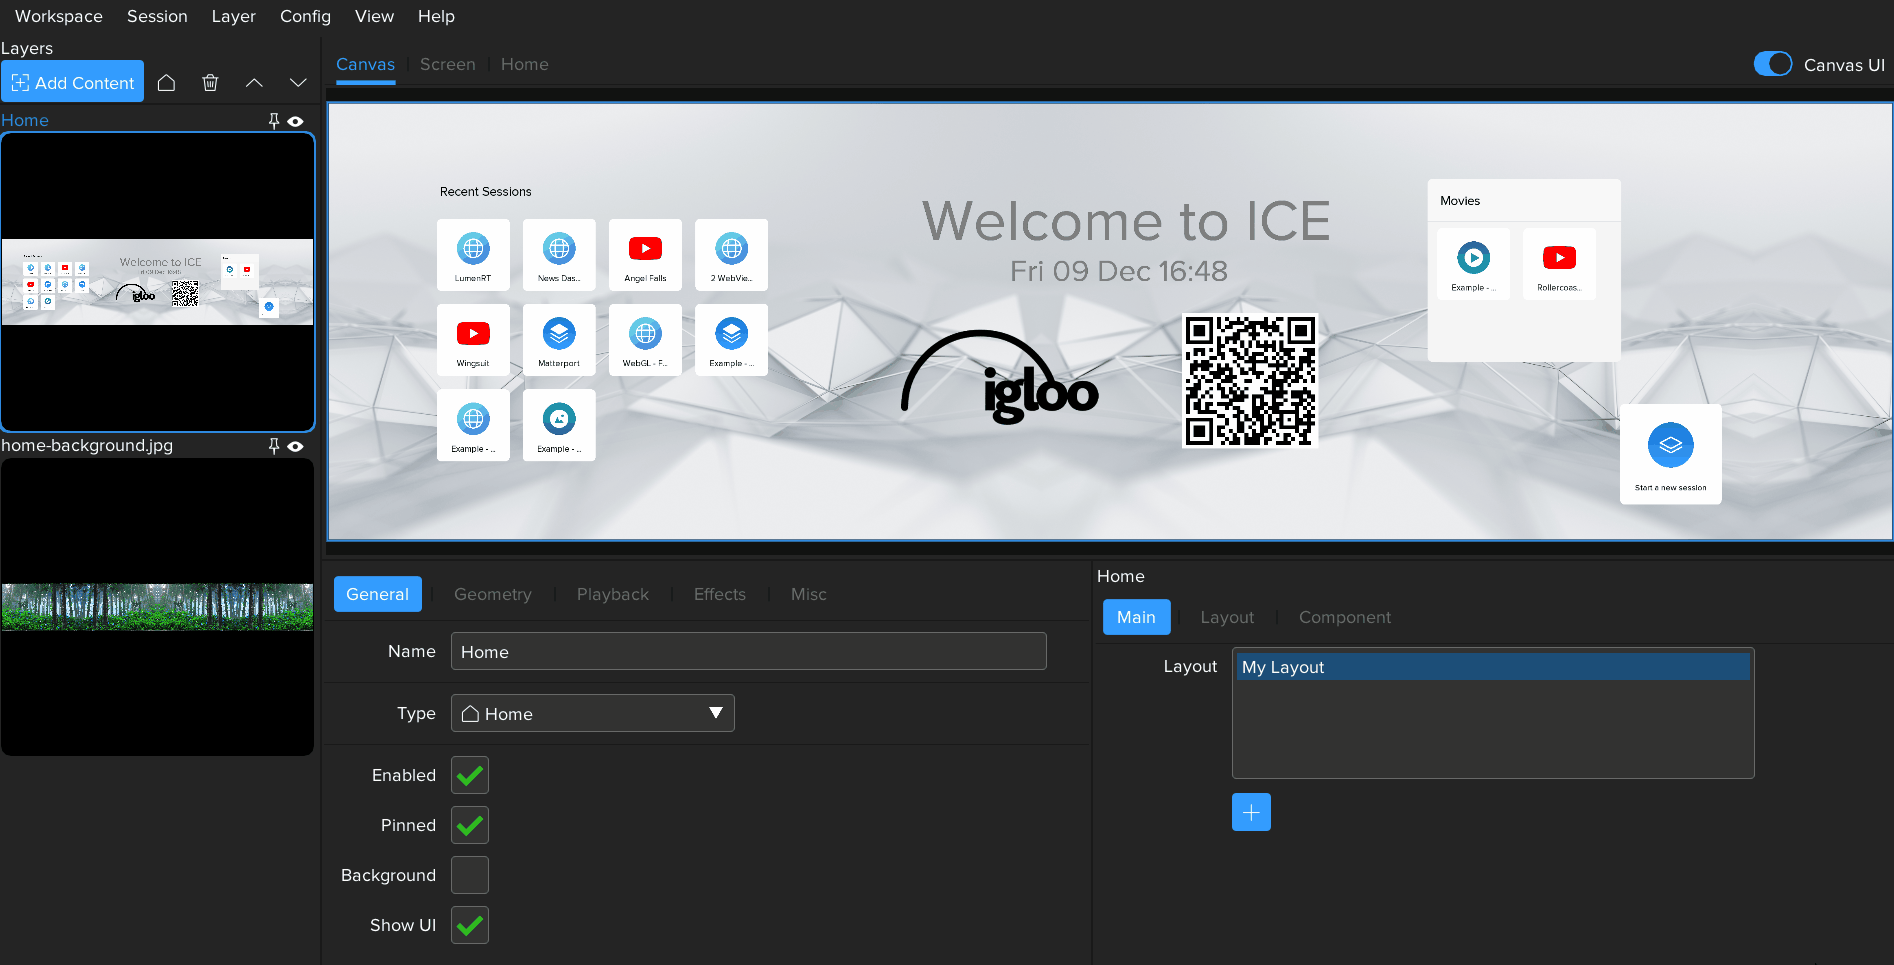This screenshot has height=965, width=1894.
Task: Click pin icon on home-background.jpg layer
Action: tap(274, 446)
